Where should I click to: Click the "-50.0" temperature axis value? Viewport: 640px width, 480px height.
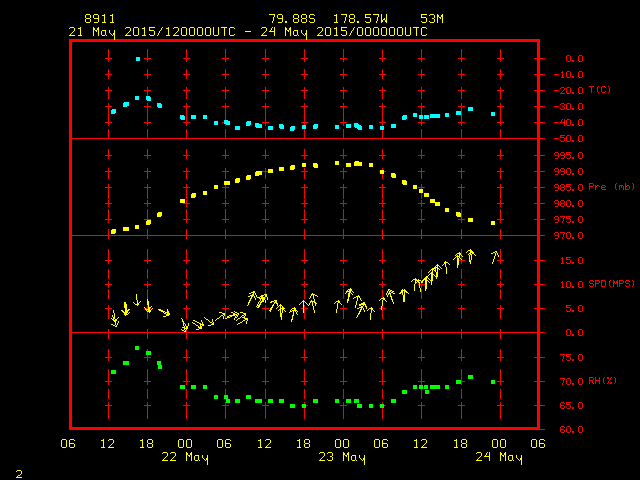point(569,139)
